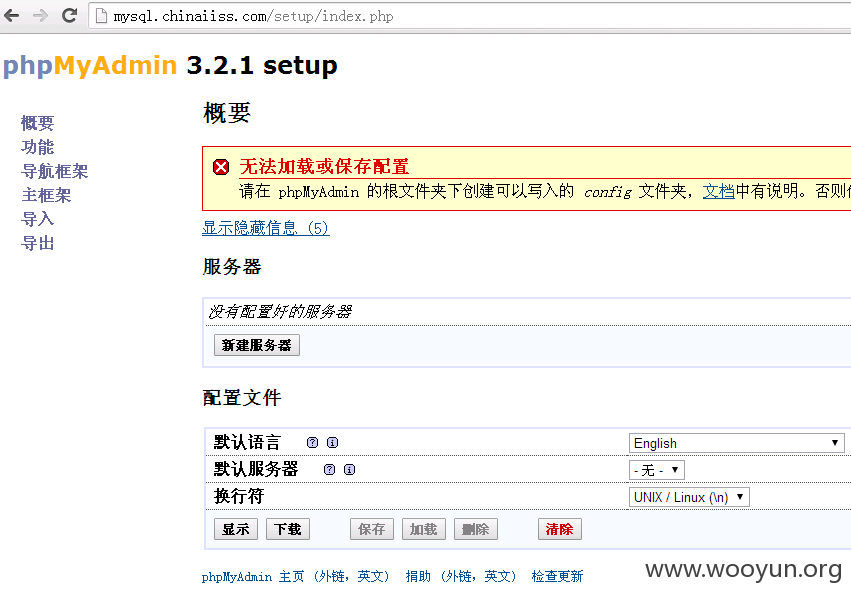Click the 服务器 section heading

pyautogui.click(x=232, y=267)
